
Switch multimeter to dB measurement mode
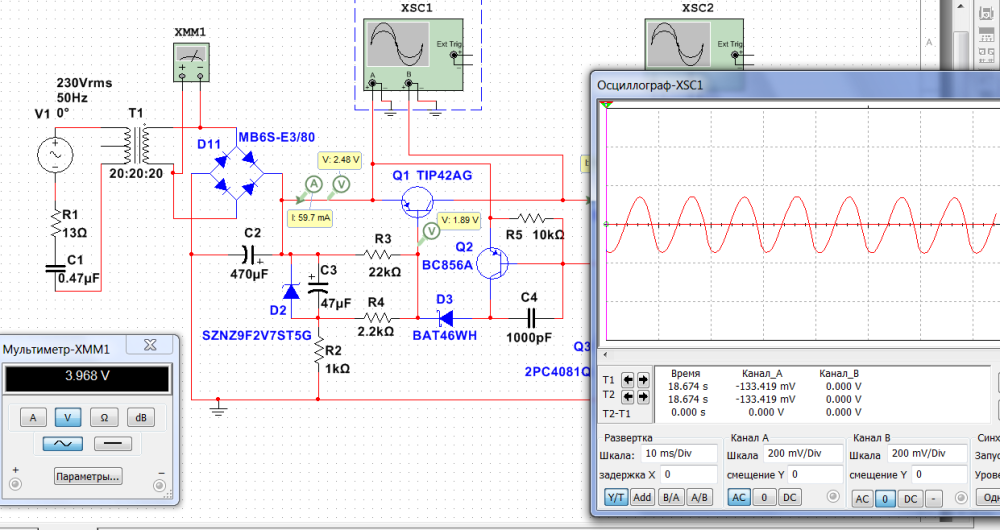147,417
